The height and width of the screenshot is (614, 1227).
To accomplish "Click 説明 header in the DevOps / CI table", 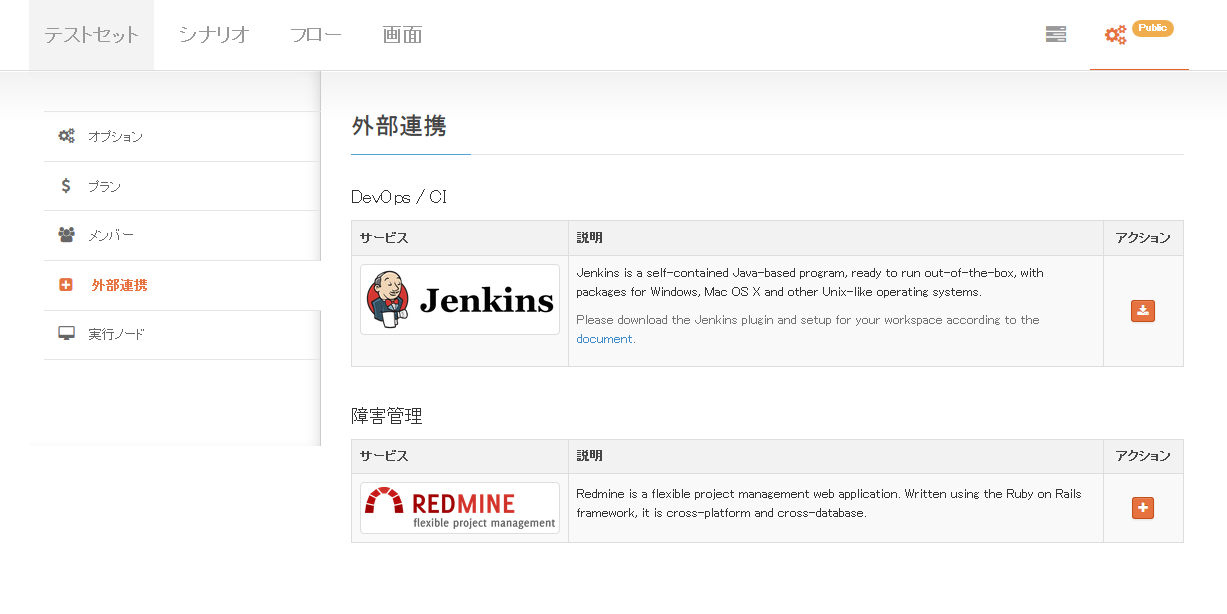I will coord(590,238).
